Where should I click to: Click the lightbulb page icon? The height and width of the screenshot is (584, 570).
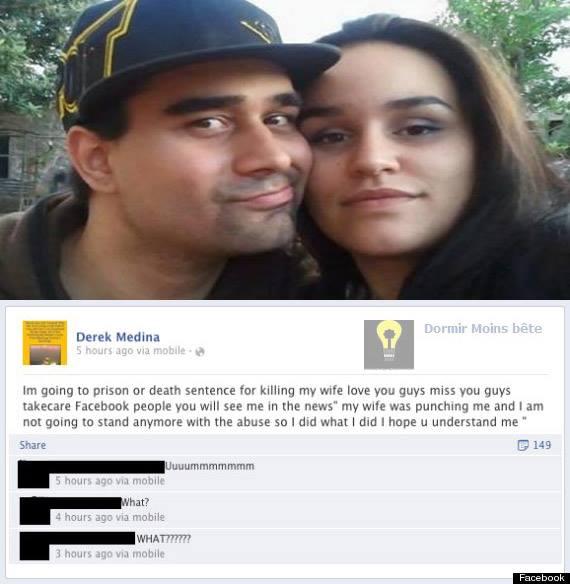[x=389, y=345]
